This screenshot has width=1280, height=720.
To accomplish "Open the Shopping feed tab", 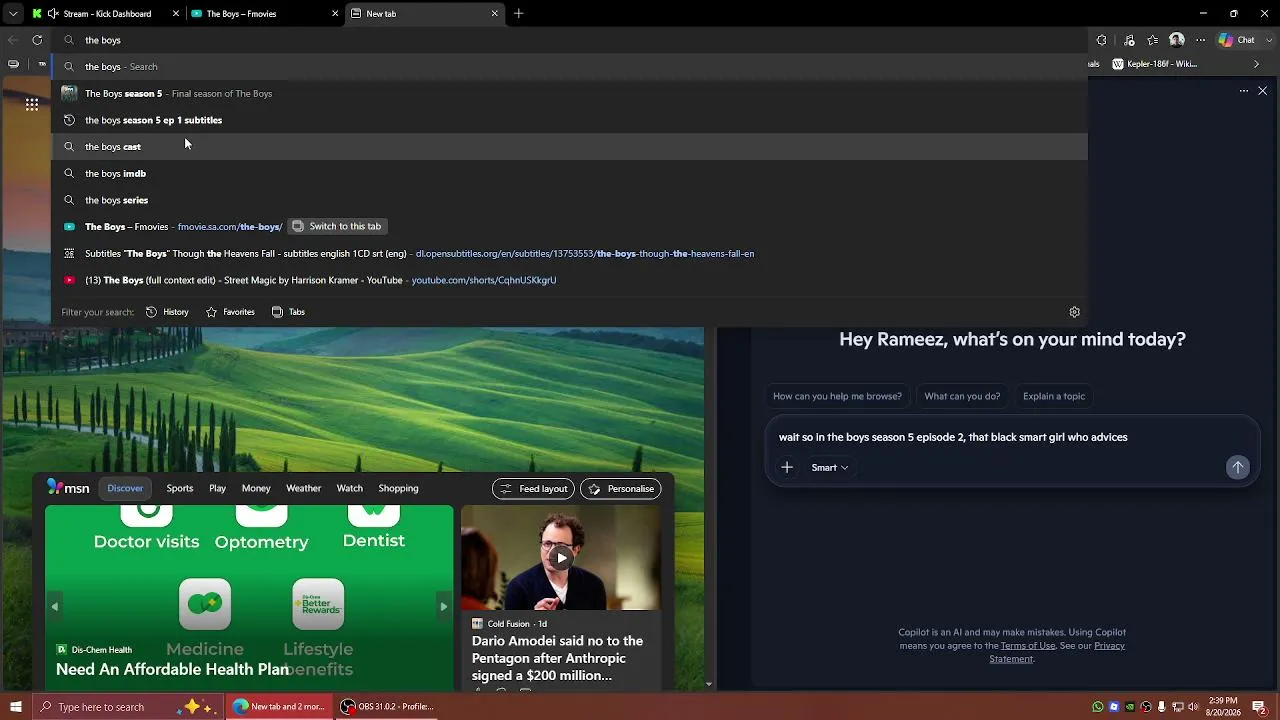I will click(x=398, y=488).
